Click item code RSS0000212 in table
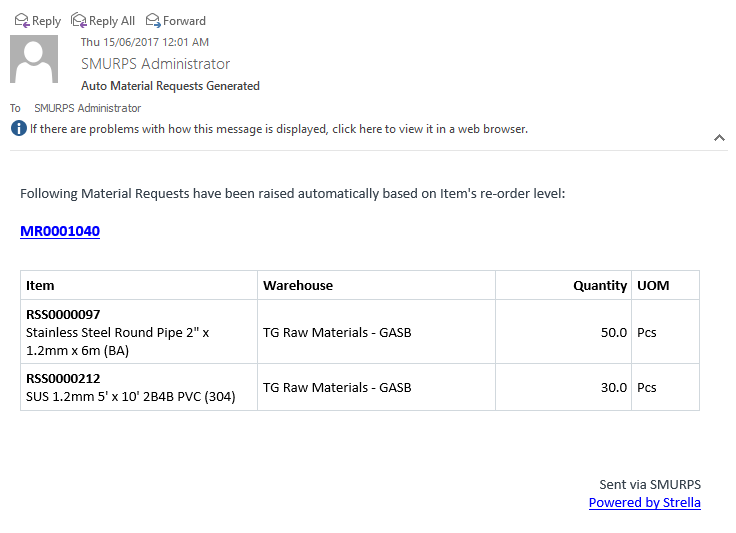This screenshot has width=736, height=533. pos(63,379)
